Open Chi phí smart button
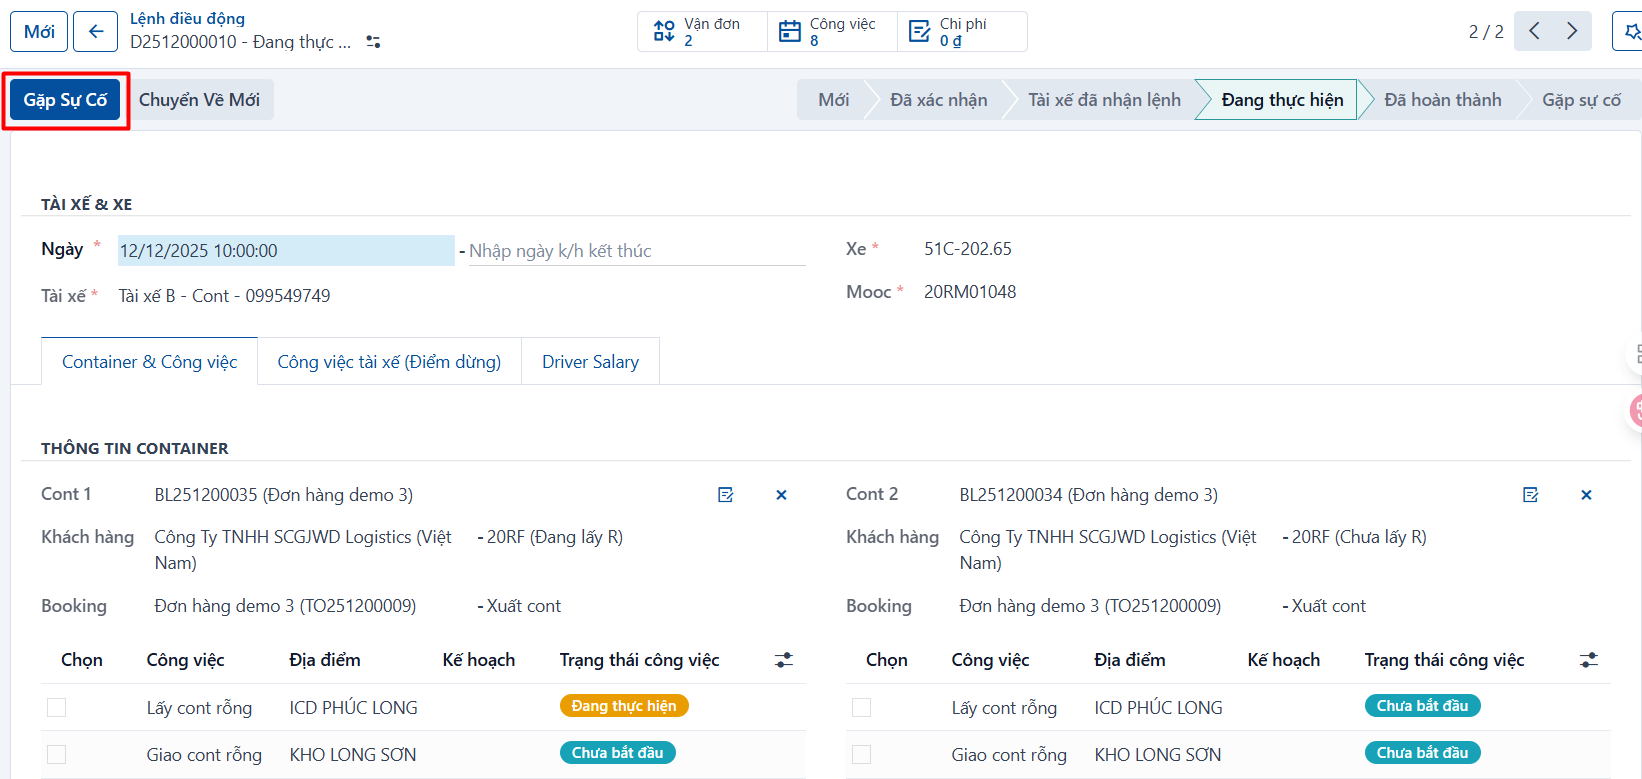This screenshot has width=1642, height=779. coord(962,31)
